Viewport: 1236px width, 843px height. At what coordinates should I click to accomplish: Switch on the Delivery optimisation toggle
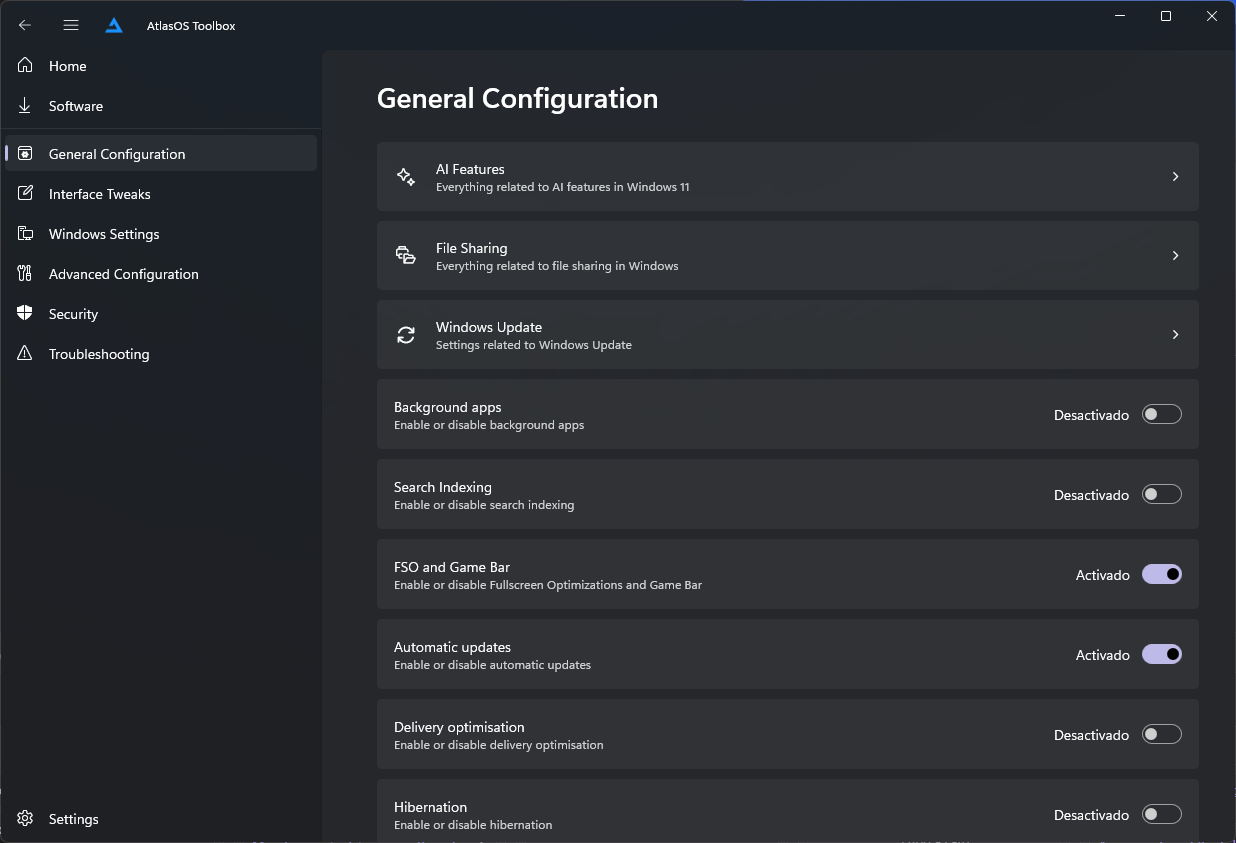click(x=1161, y=734)
